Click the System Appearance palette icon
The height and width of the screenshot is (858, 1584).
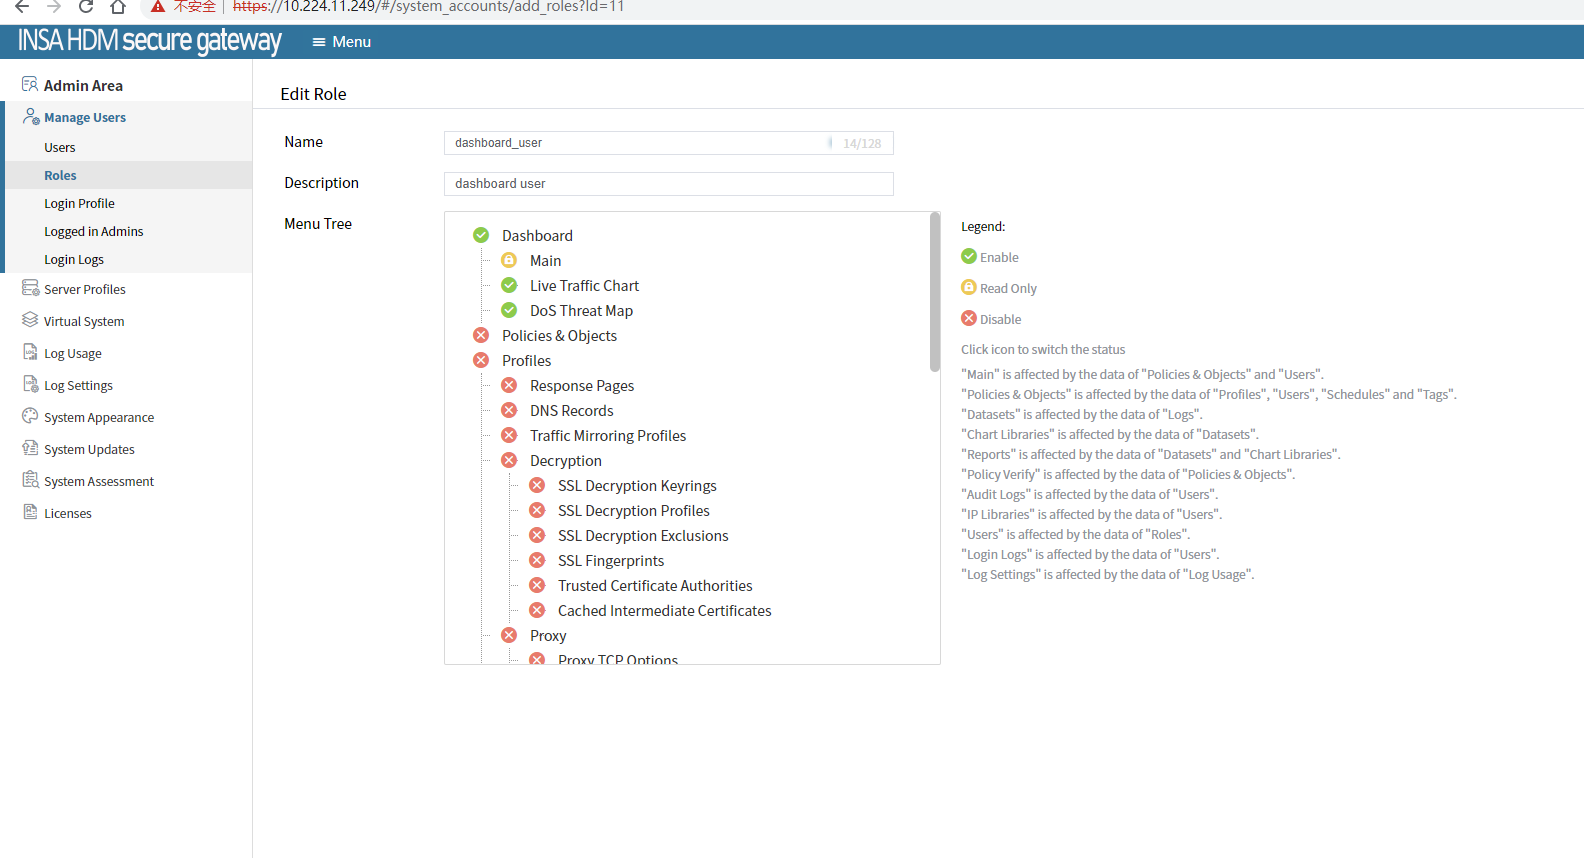30,416
